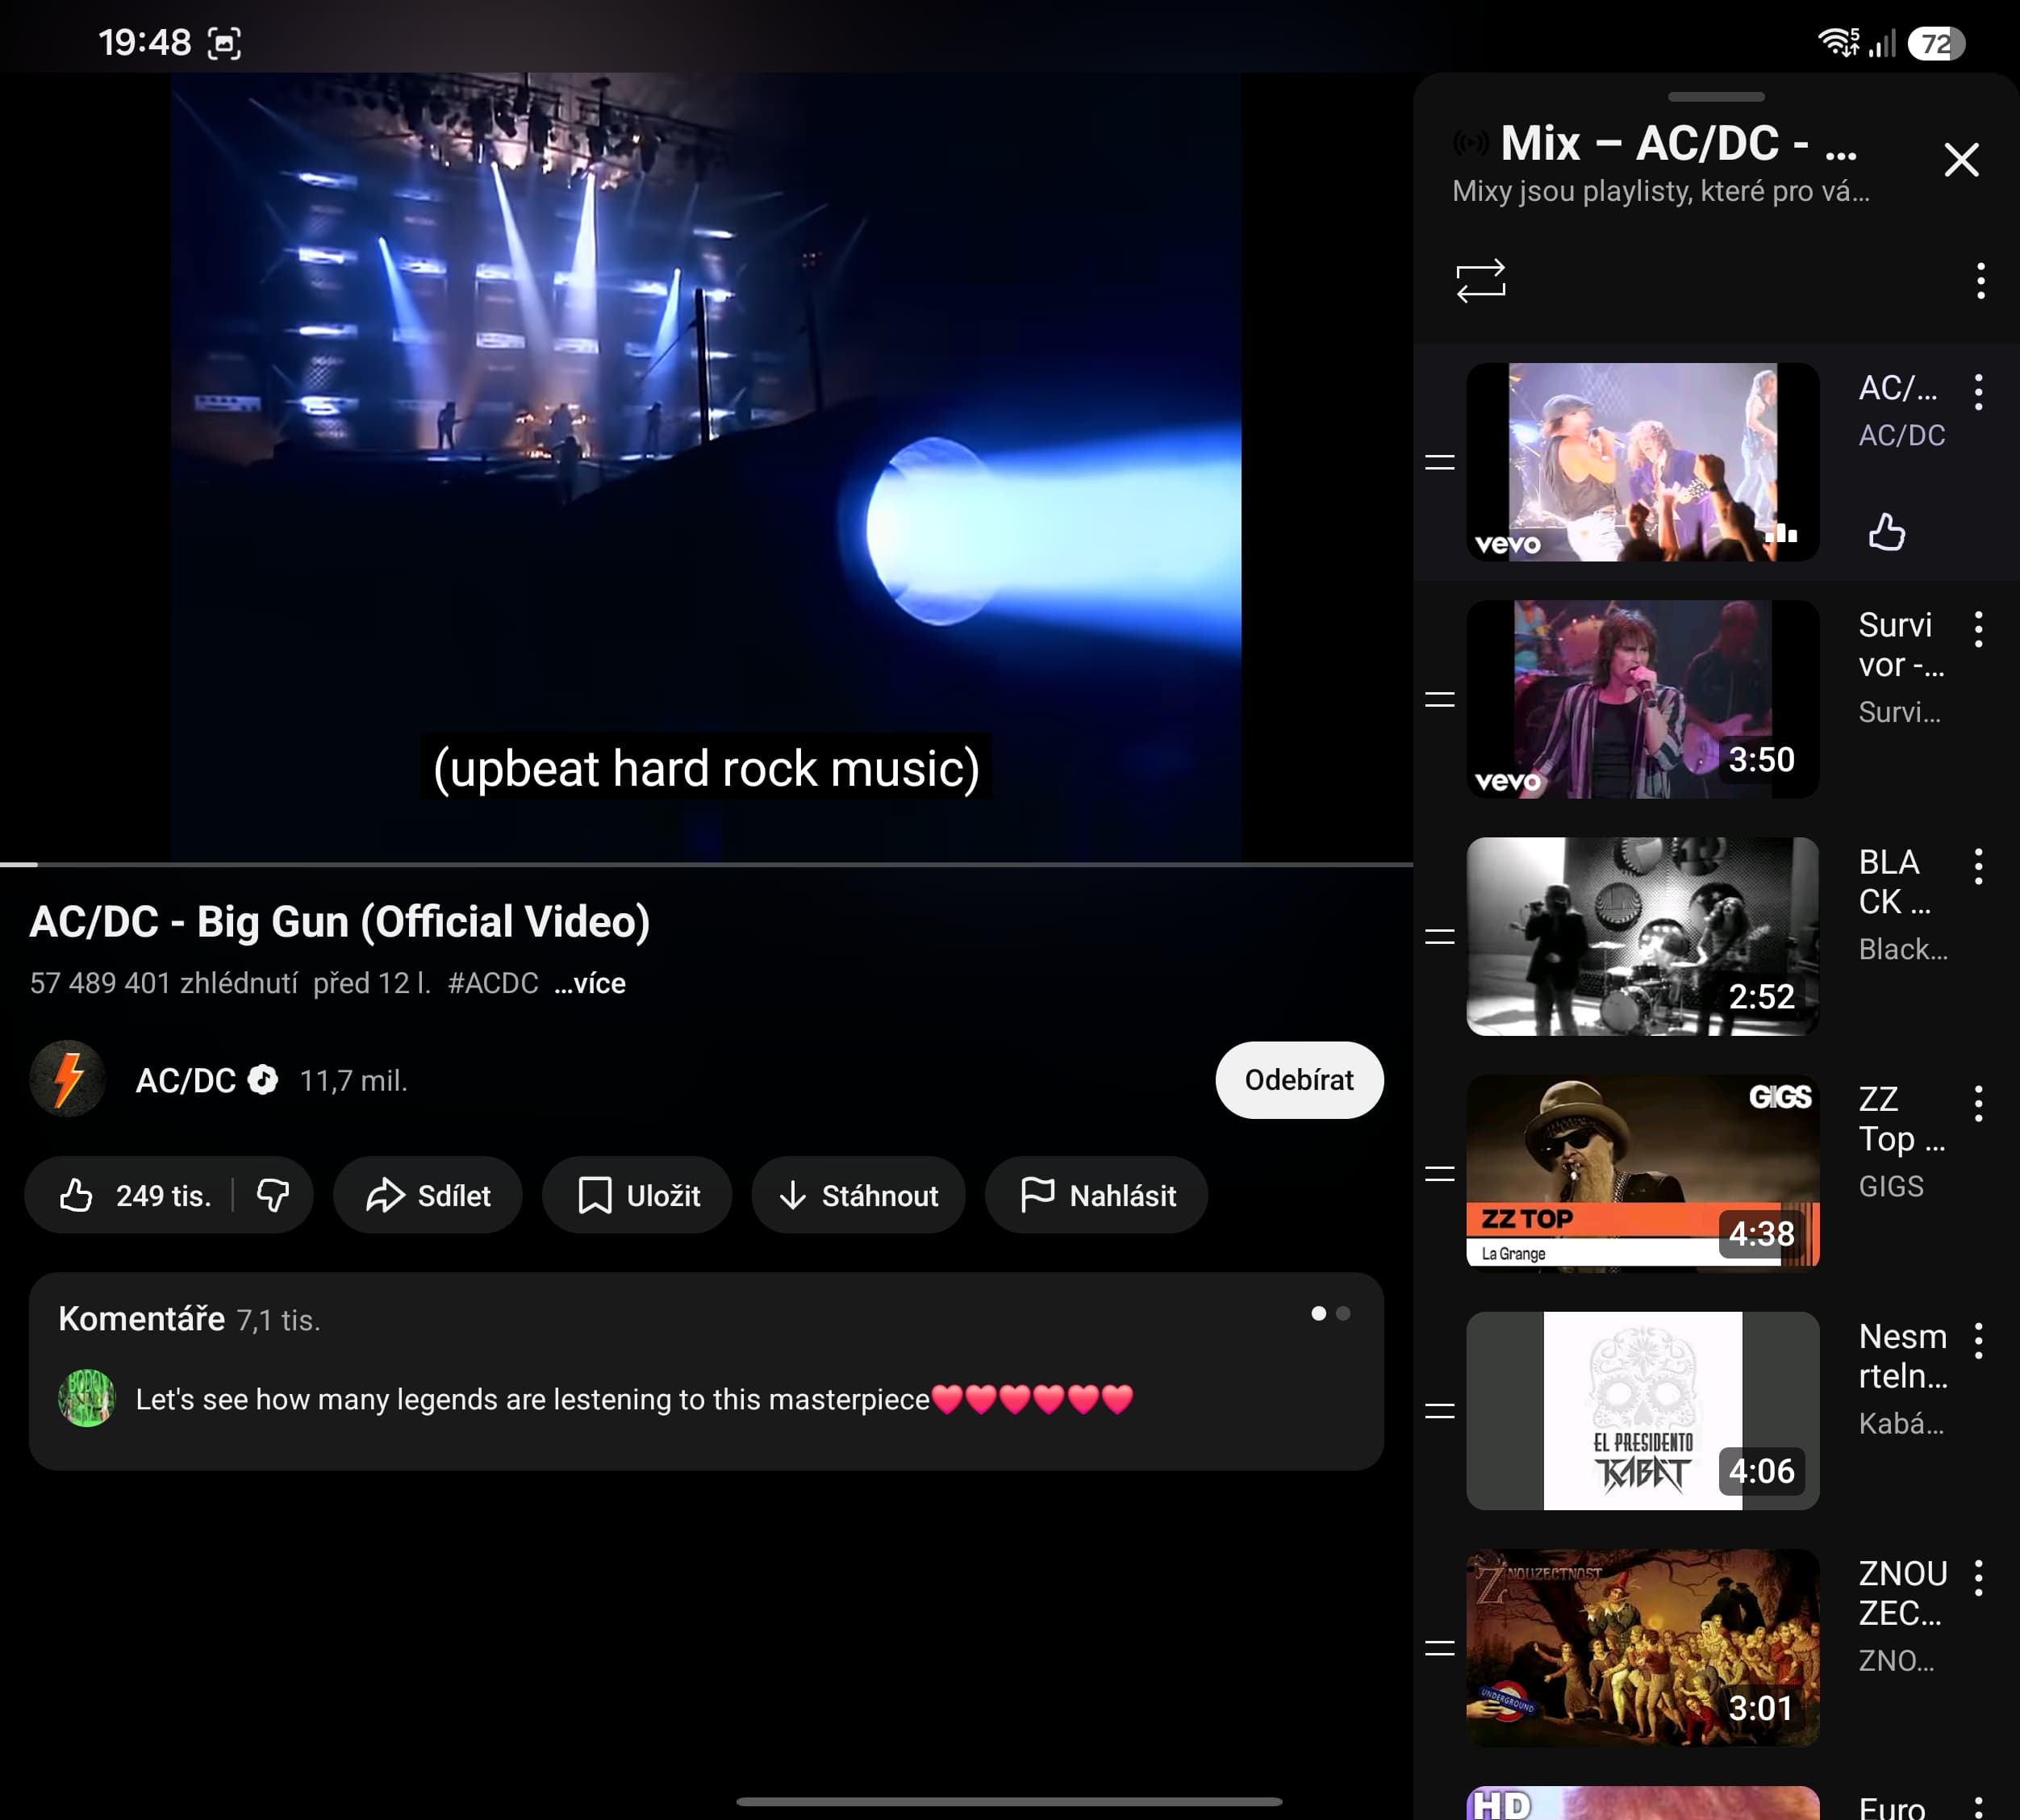Seek along the video progress bar
The width and height of the screenshot is (2020, 1820).
click(706, 864)
